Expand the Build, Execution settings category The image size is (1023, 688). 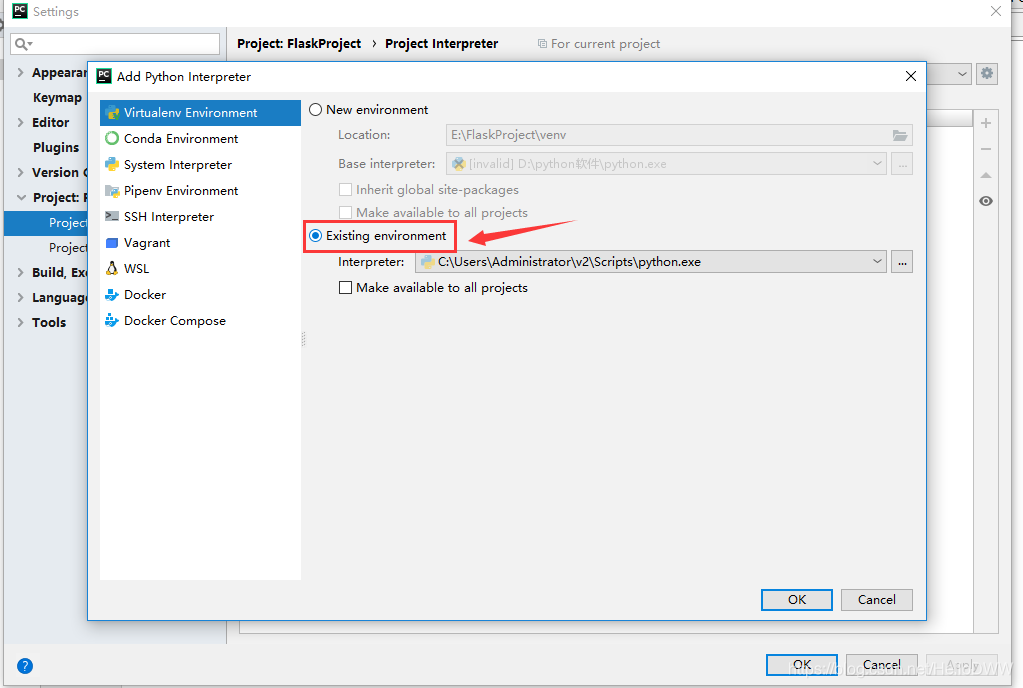pyautogui.click(x=21, y=273)
